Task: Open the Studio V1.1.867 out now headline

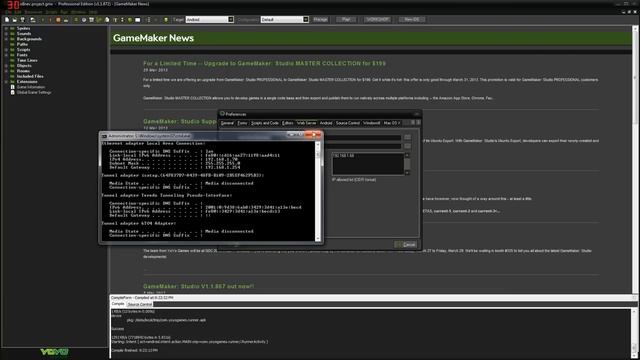Action: tap(198, 287)
